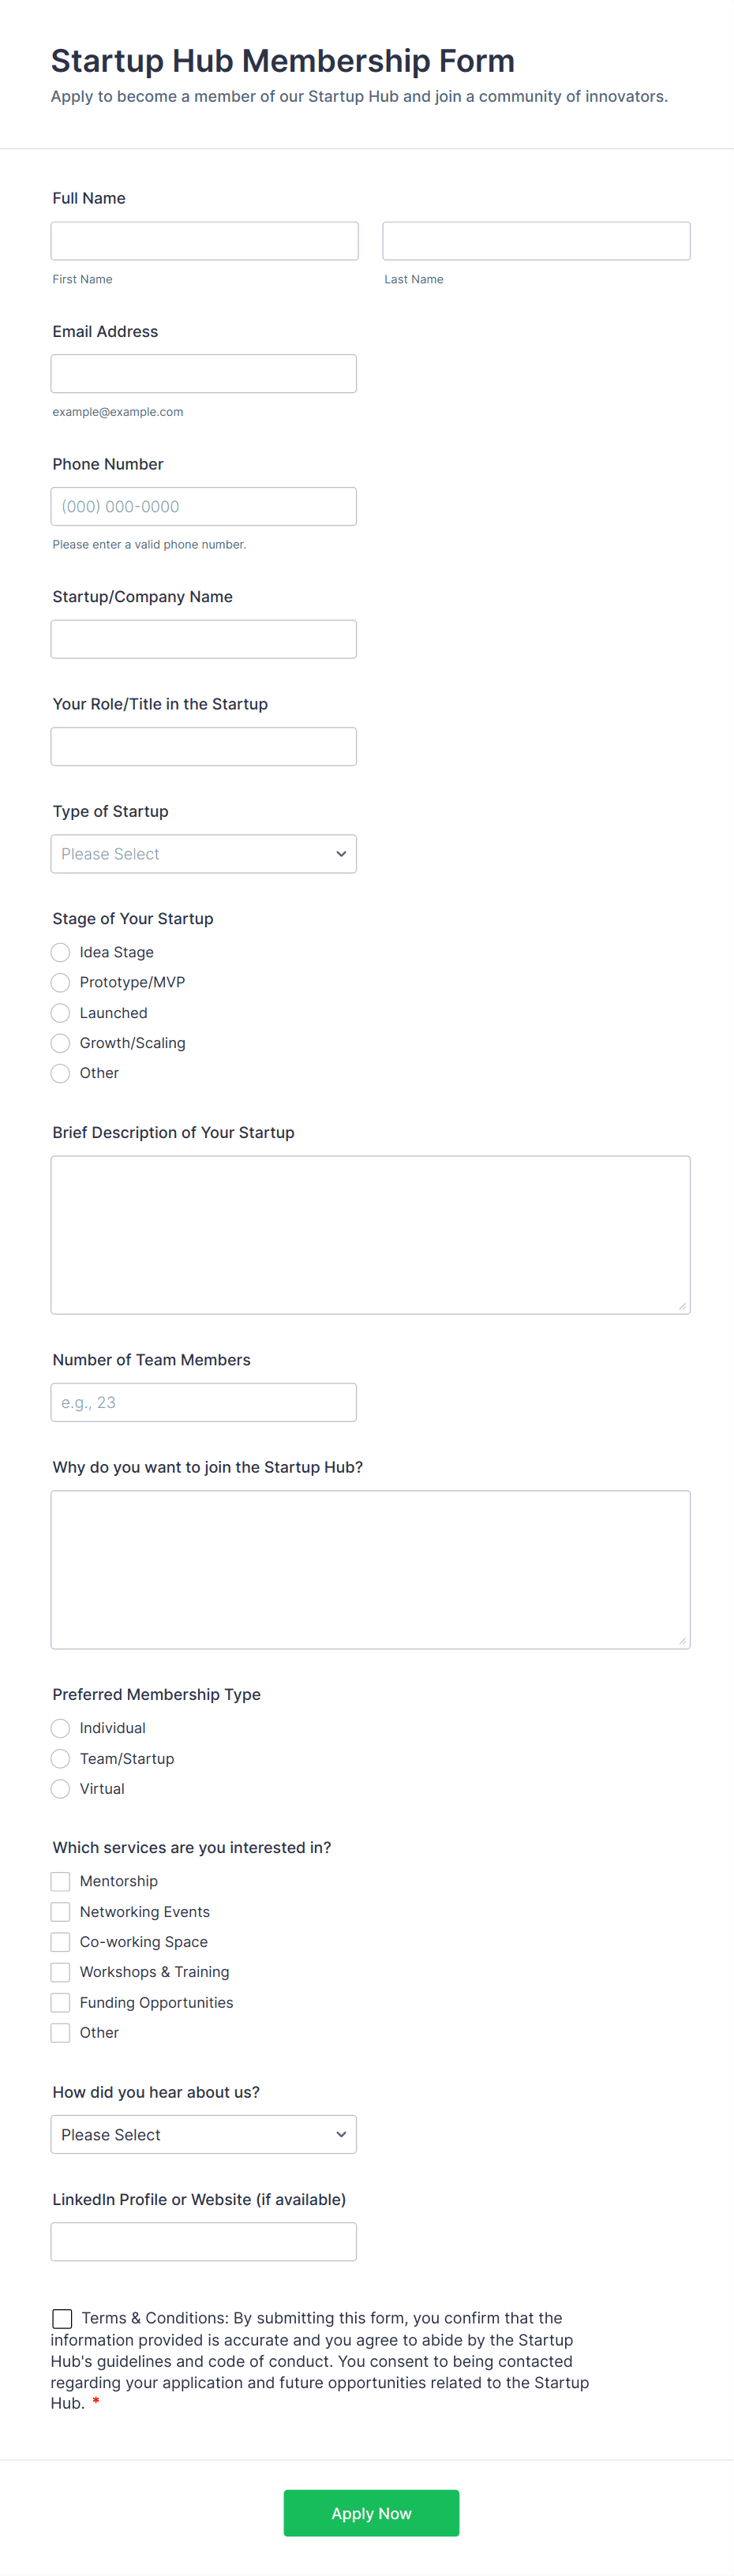Focus the Email Address field
This screenshot has width=734, height=2576.
pos(203,374)
